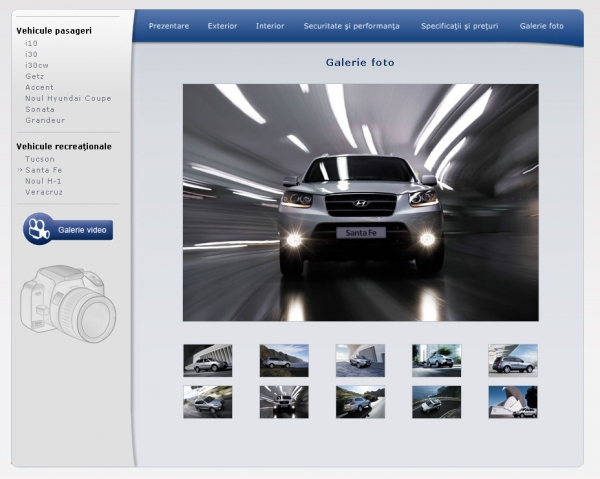
Task: Go to Securitate și performanța tab
Action: 351,26
